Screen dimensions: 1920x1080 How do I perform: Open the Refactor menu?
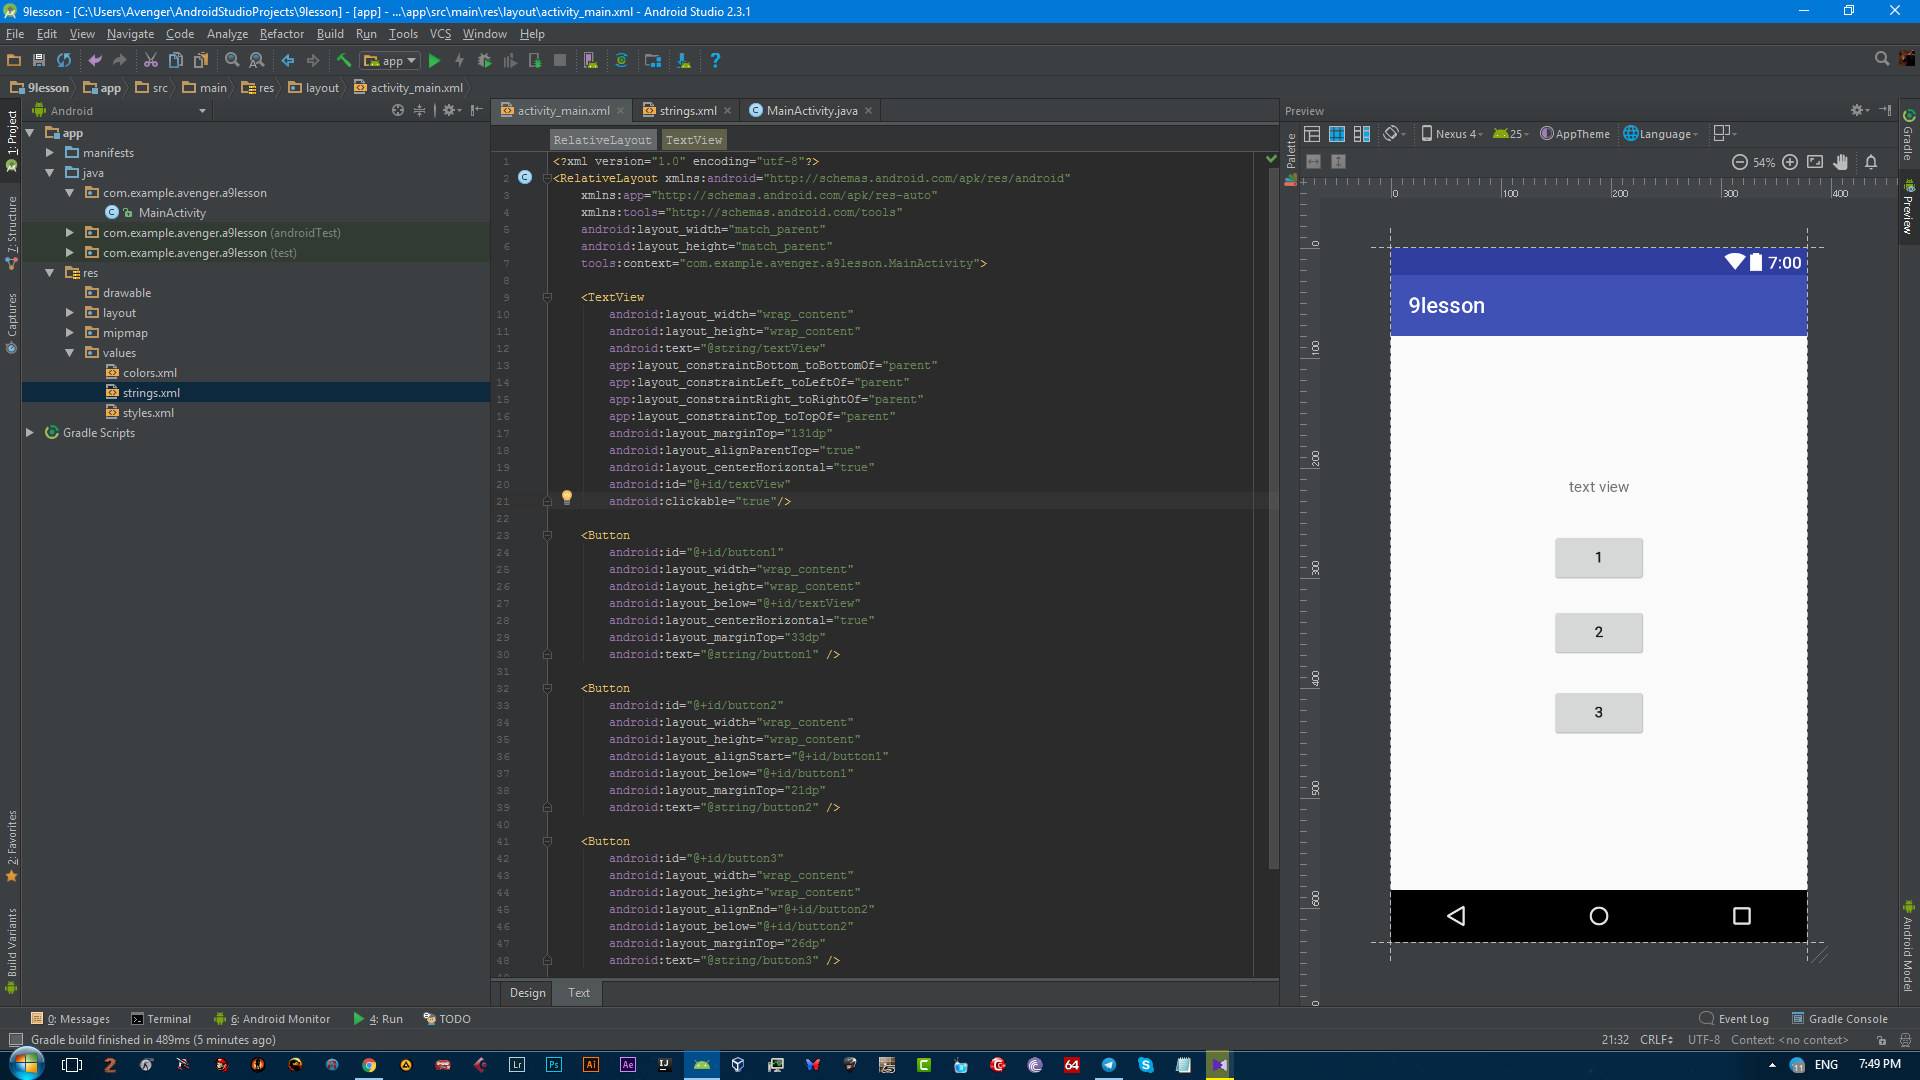pos(281,34)
